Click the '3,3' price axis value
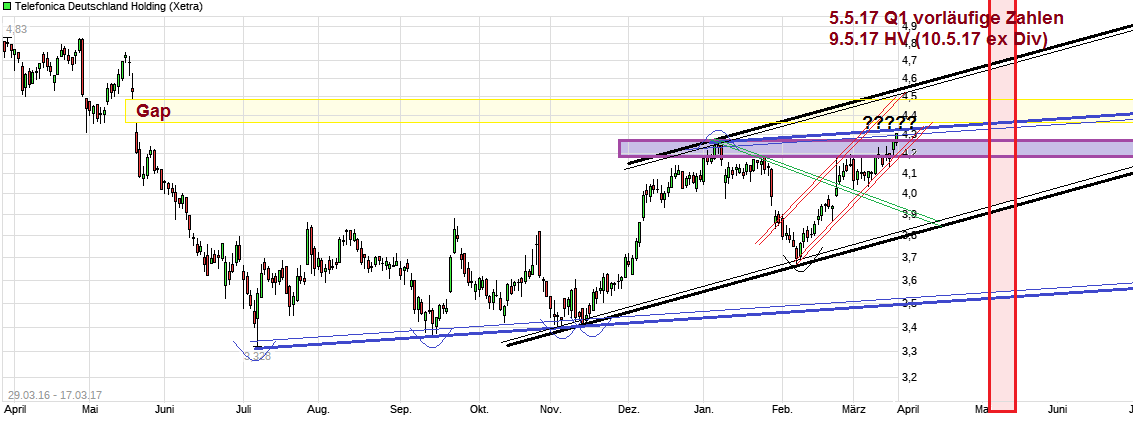 click(910, 352)
